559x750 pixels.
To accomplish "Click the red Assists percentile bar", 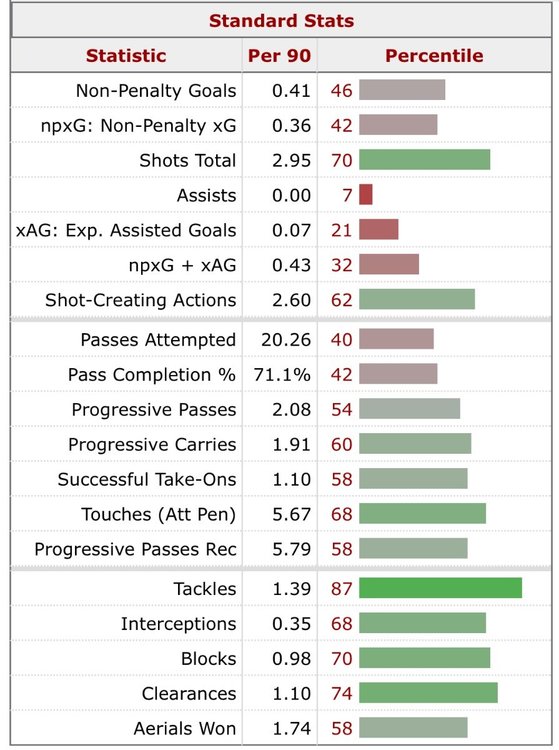I will [x=366, y=195].
